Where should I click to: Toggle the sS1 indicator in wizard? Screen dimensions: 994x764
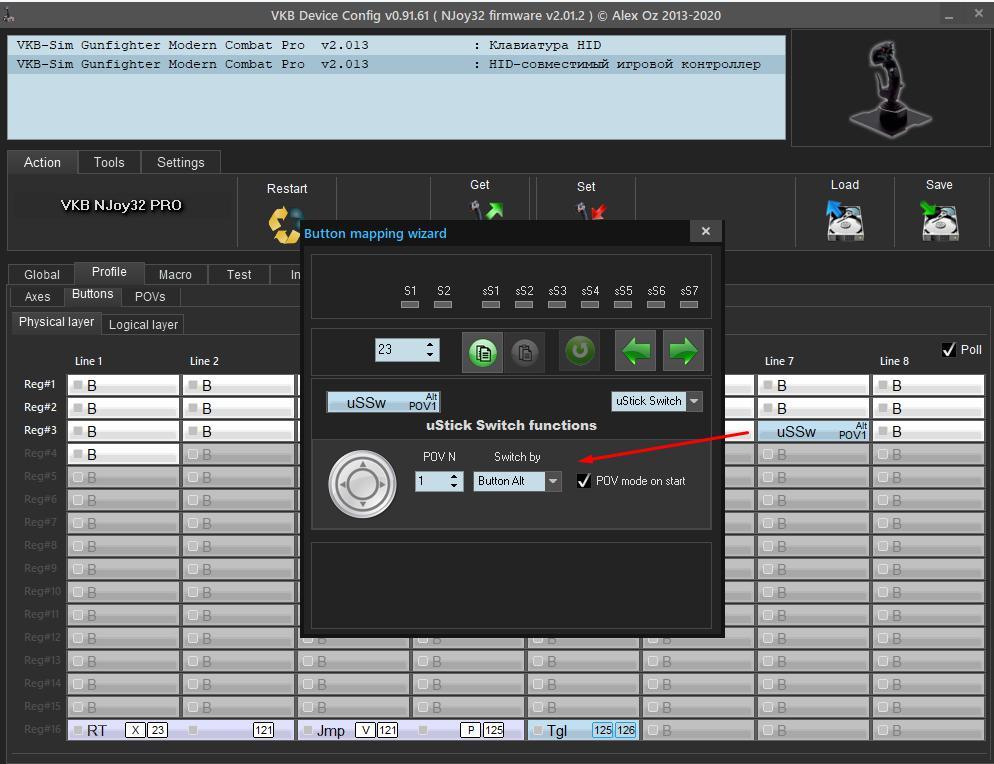click(491, 304)
